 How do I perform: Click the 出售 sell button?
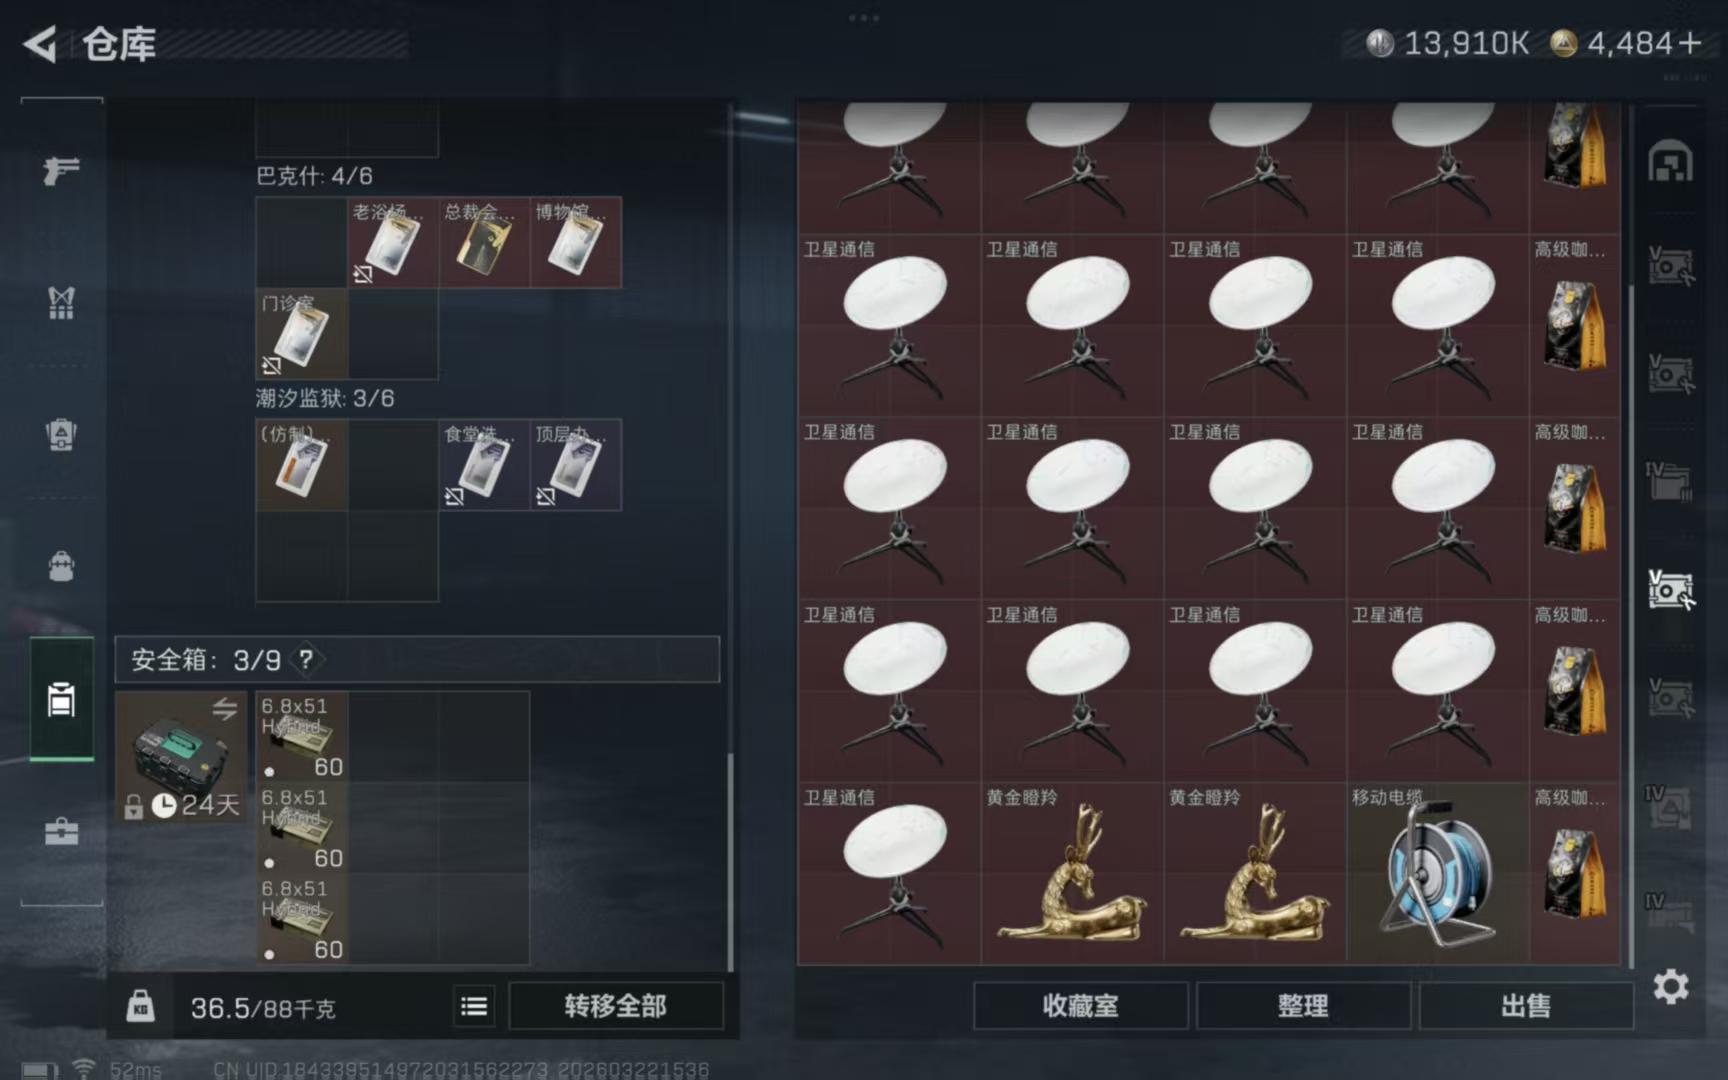[1526, 1006]
